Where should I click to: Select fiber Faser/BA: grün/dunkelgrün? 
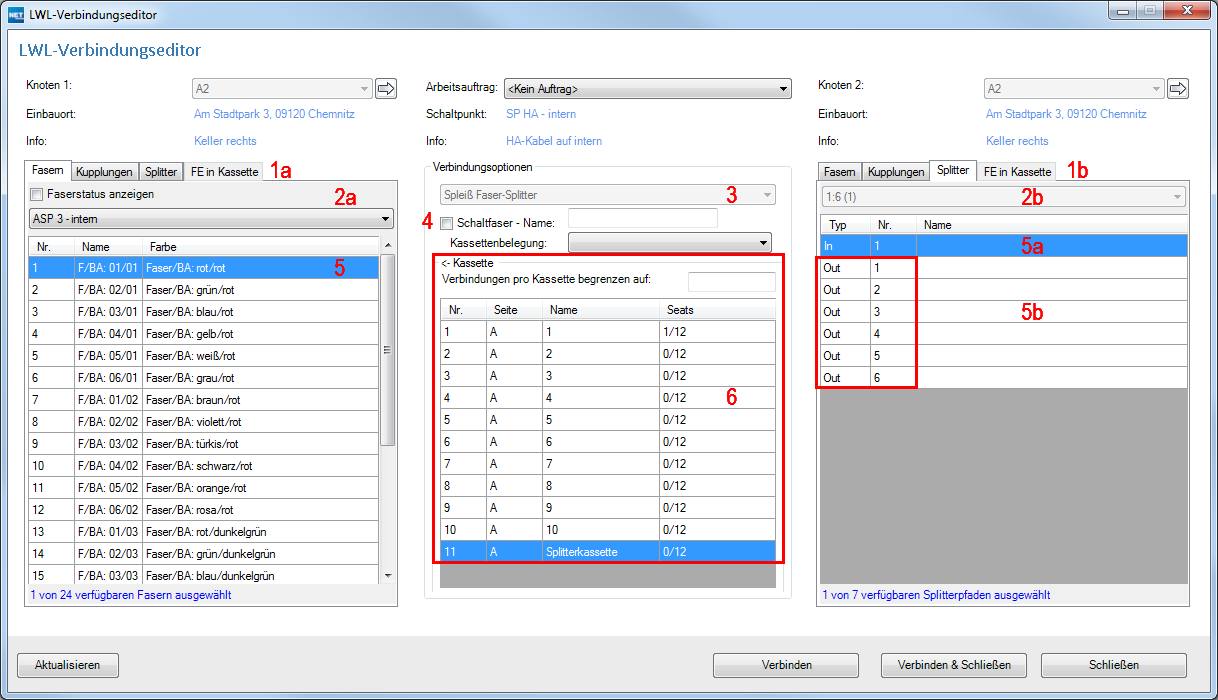[204, 553]
